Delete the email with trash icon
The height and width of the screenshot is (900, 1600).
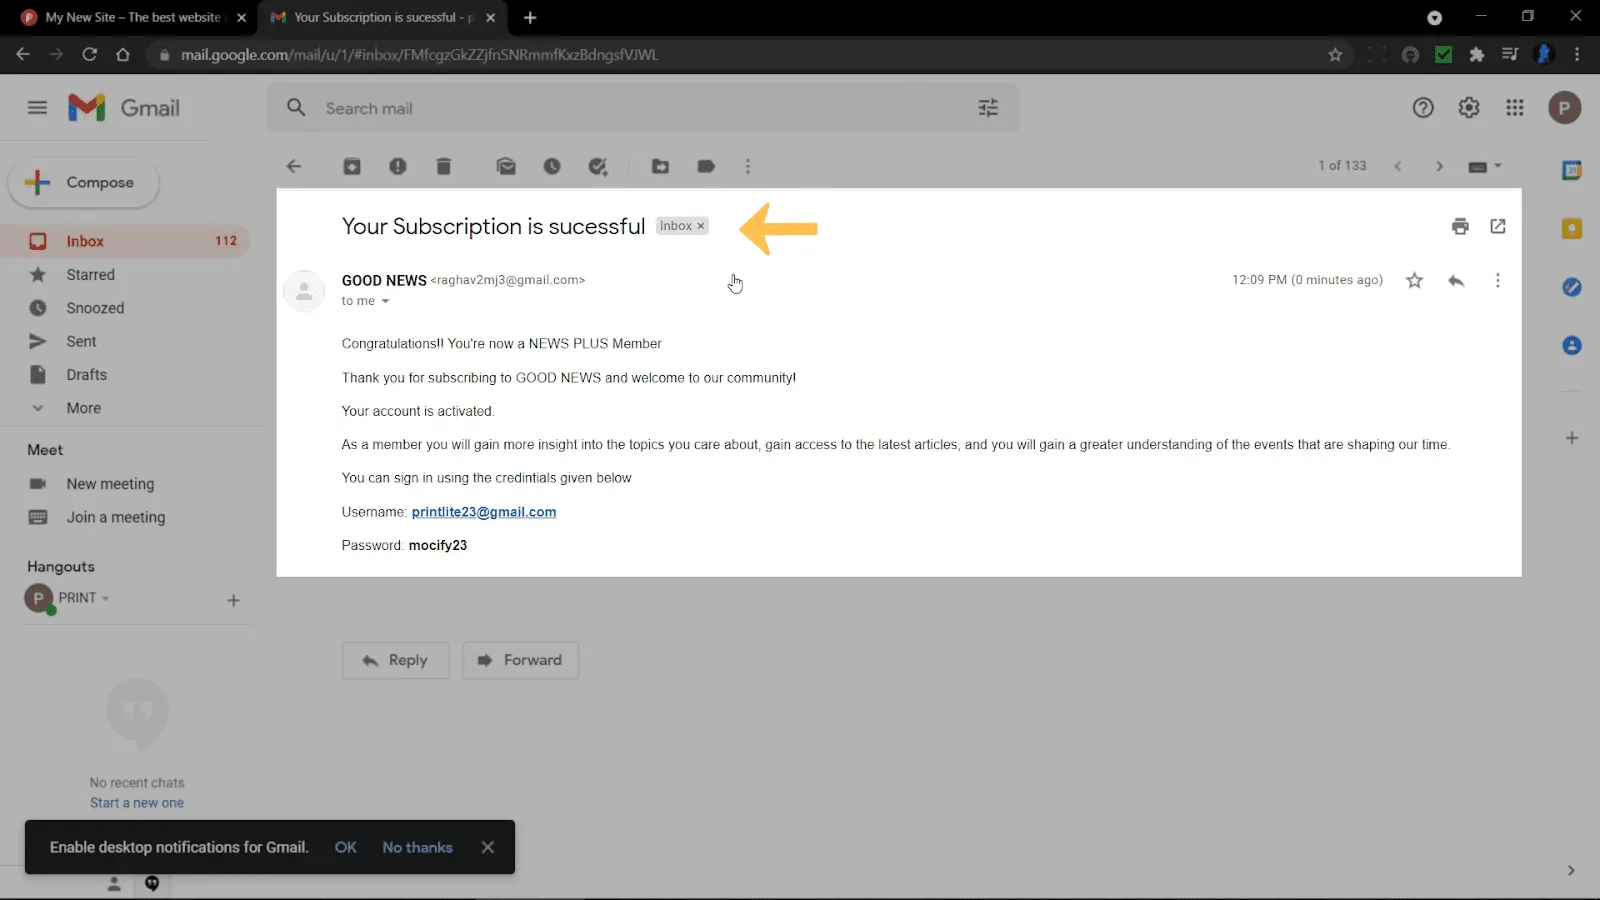click(444, 167)
